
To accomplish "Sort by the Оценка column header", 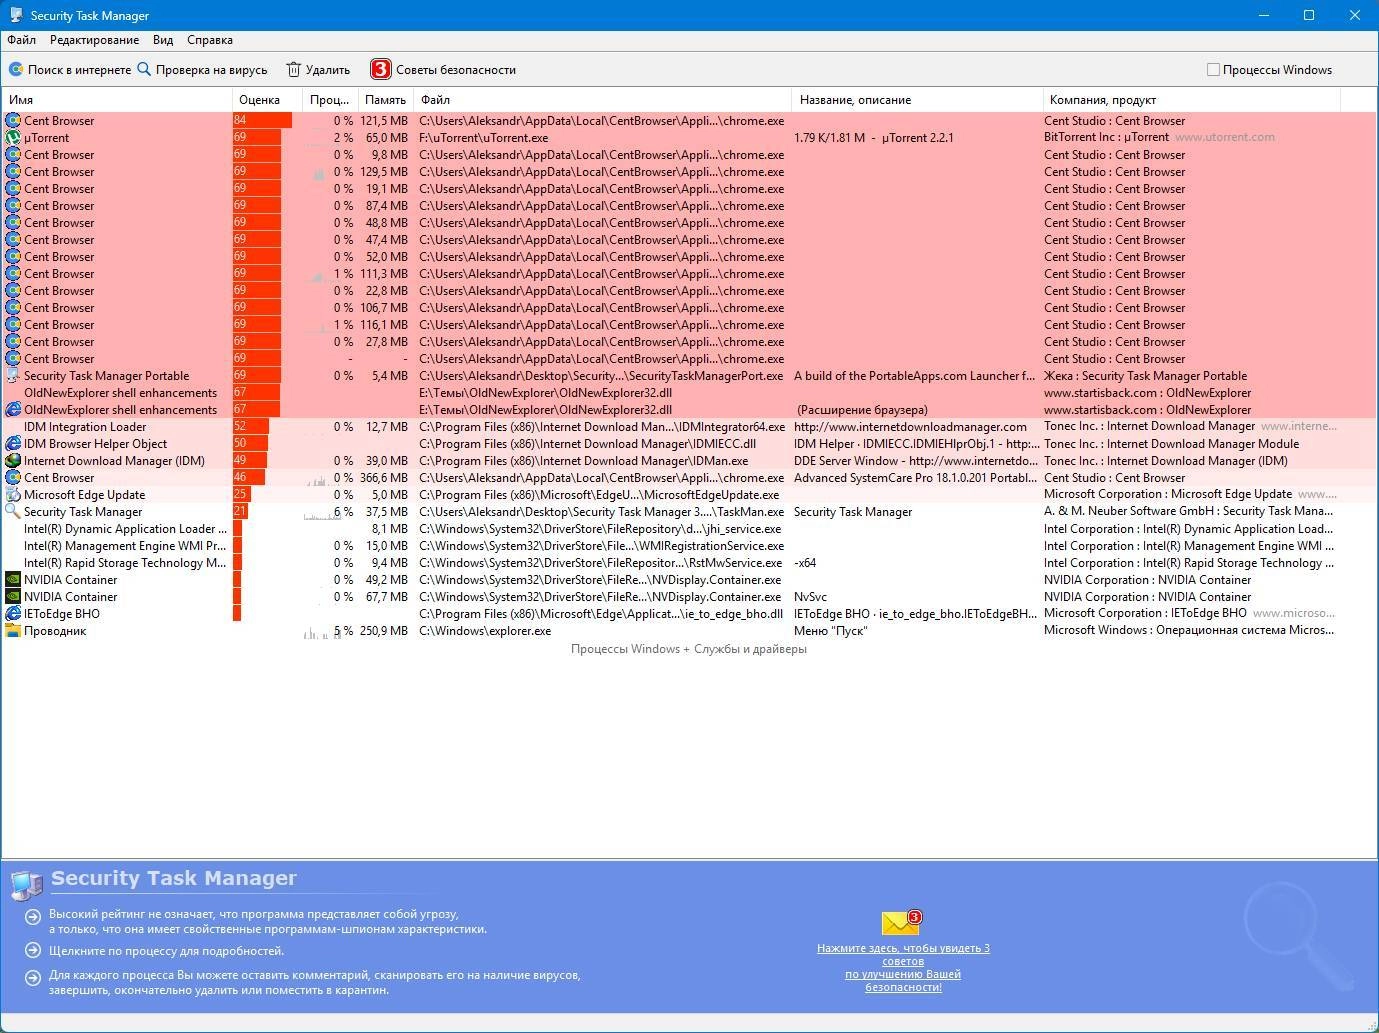I will 268,100.
